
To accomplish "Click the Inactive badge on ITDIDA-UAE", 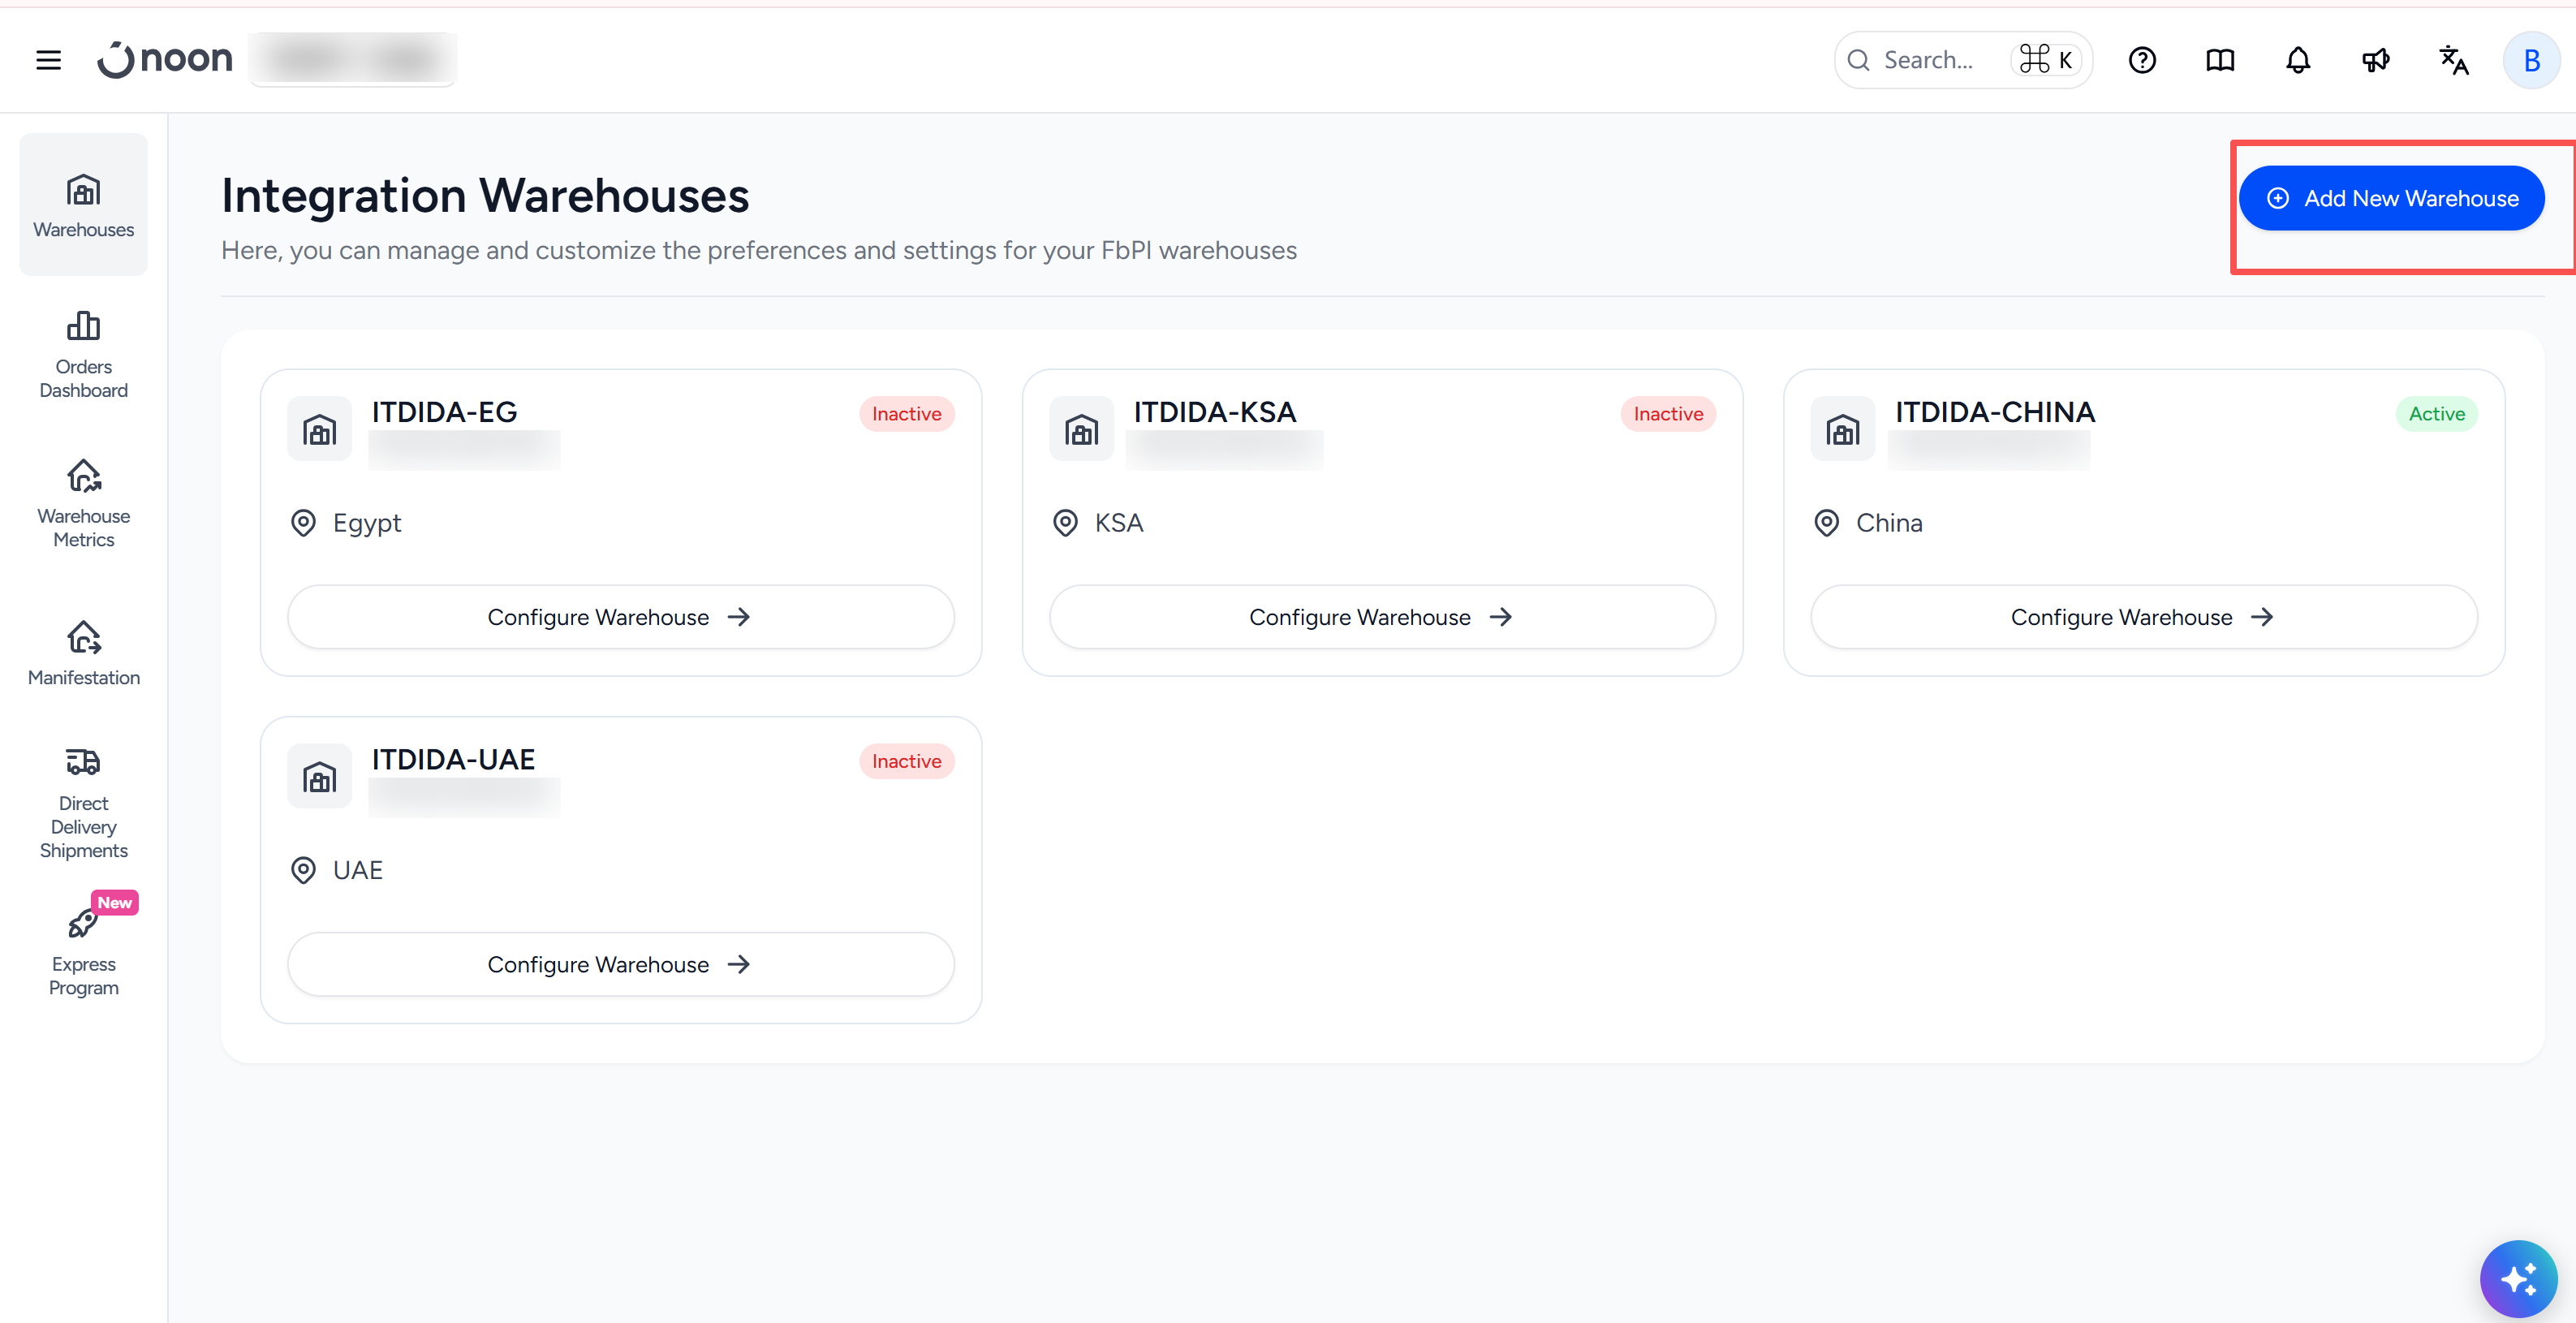I will 906,761.
